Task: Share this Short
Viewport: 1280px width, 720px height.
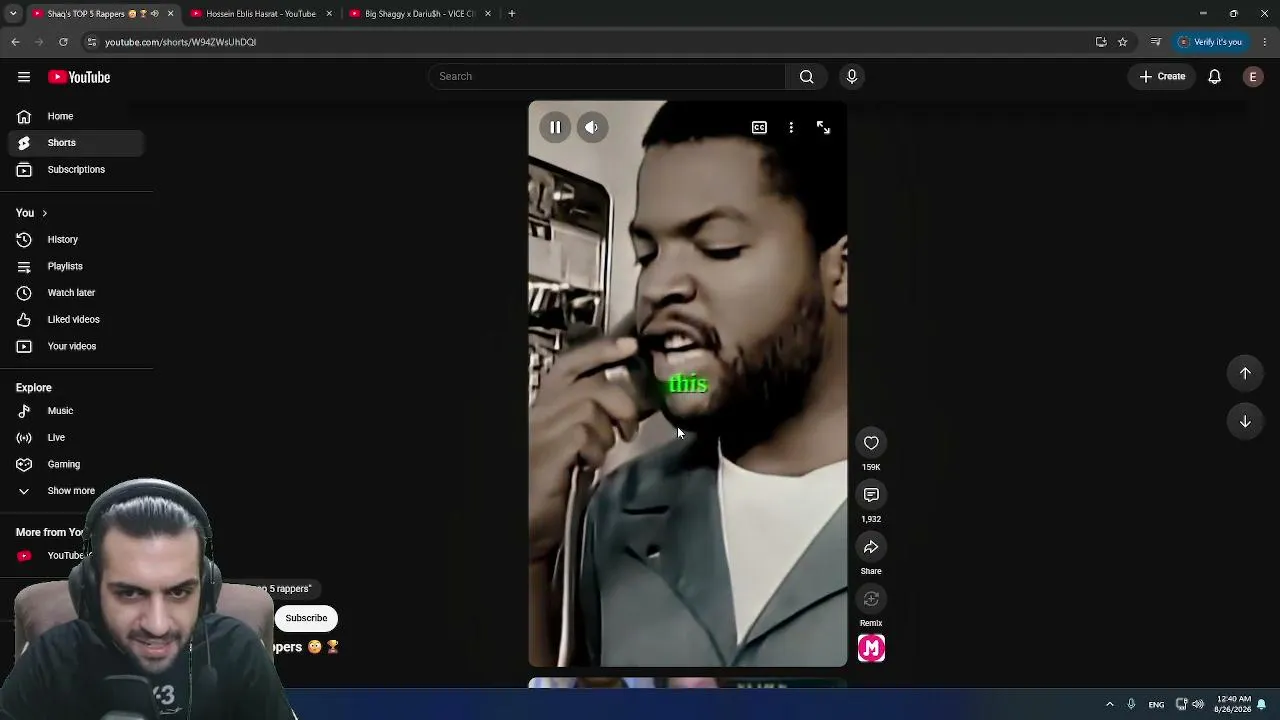Action: [871, 547]
